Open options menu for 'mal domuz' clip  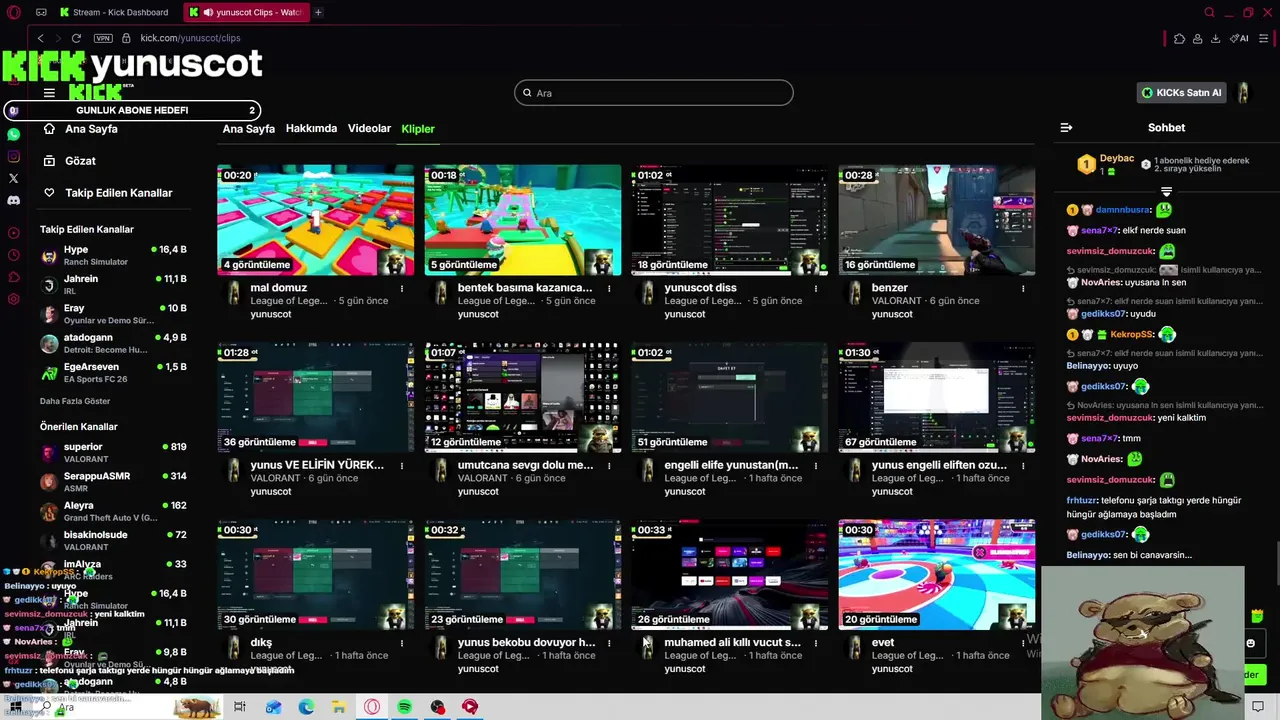[402, 288]
